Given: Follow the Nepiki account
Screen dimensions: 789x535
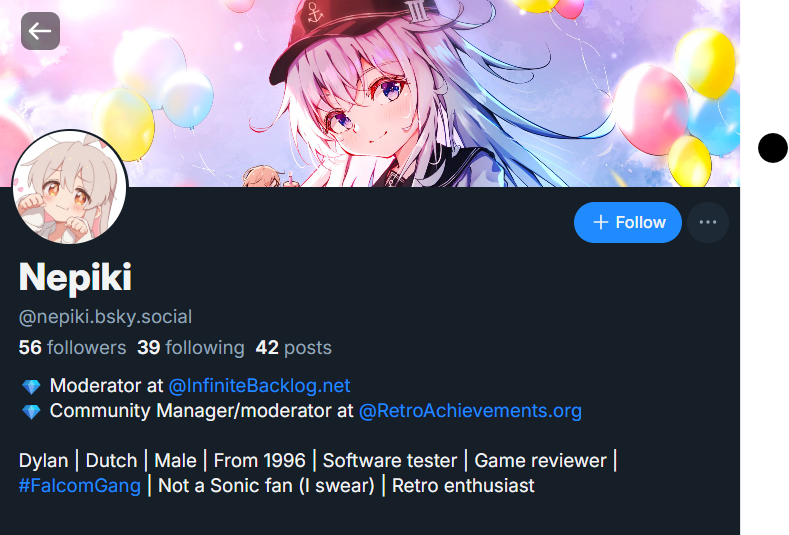Looking at the screenshot, I should coord(627,222).
